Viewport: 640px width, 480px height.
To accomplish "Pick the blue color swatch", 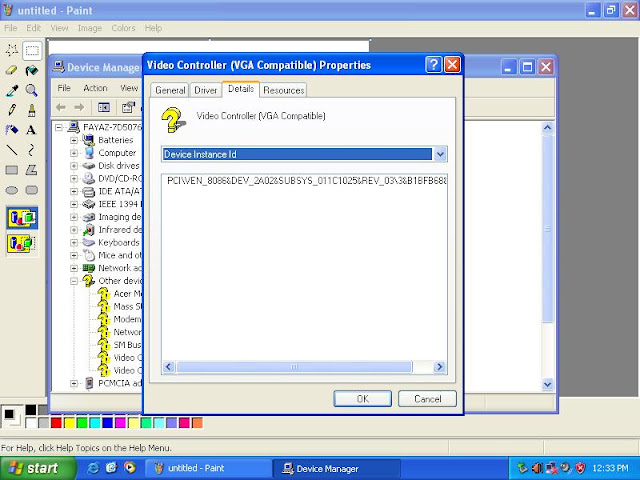I will [x=108, y=423].
